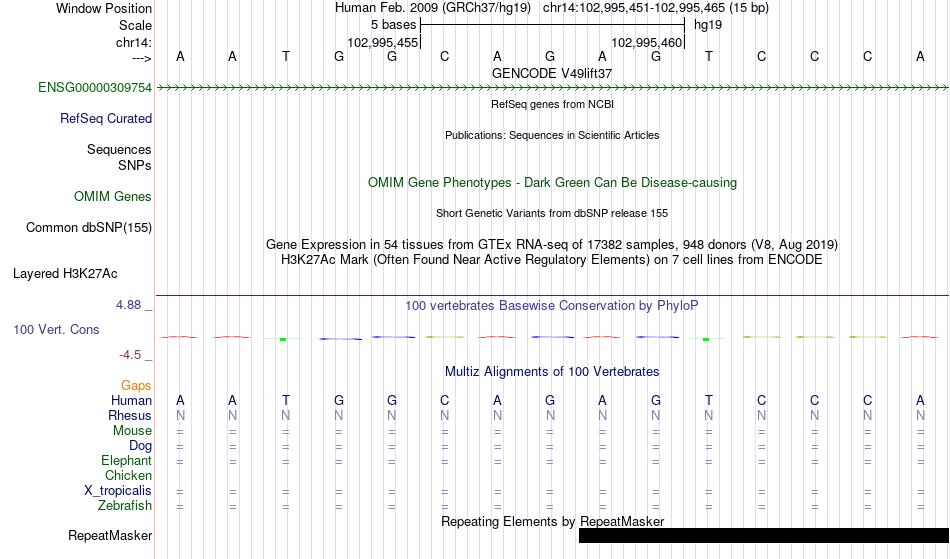Image resolution: width=950 pixels, height=559 pixels.
Task: Click the ENSG00000309754 gene track label
Action: click(x=95, y=88)
